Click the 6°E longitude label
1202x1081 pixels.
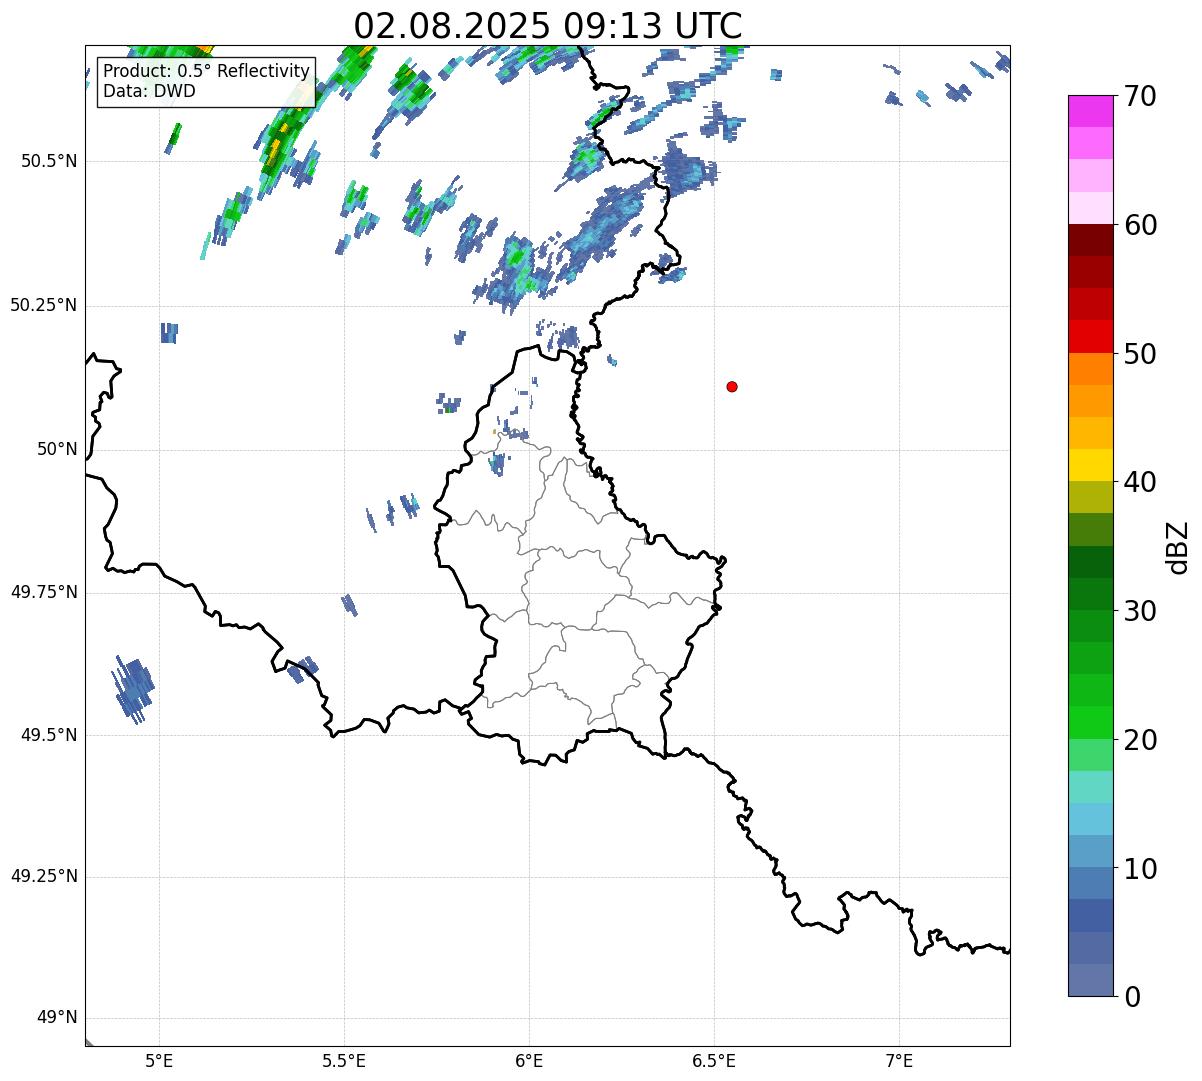529,1060
